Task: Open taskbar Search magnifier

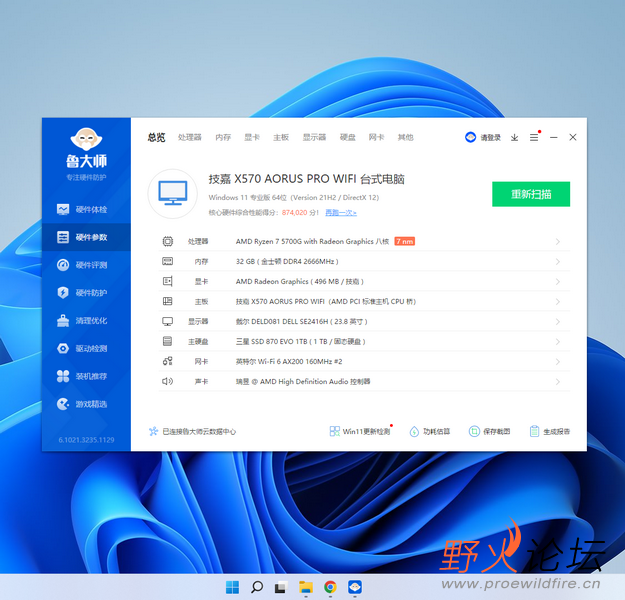Action: tap(257, 587)
